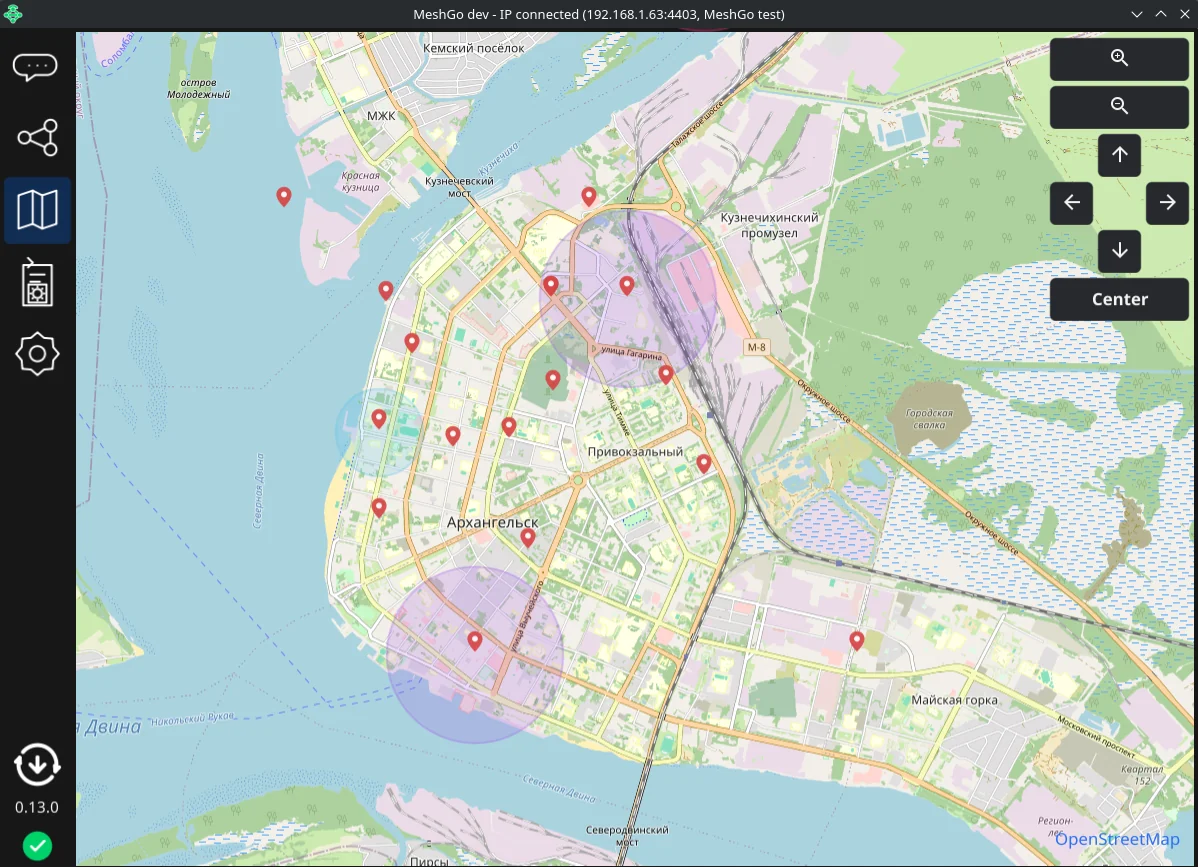This screenshot has height=867, width=1198.
Task: Select marker in water near остров Молодежный
Action: pos(283,197)
